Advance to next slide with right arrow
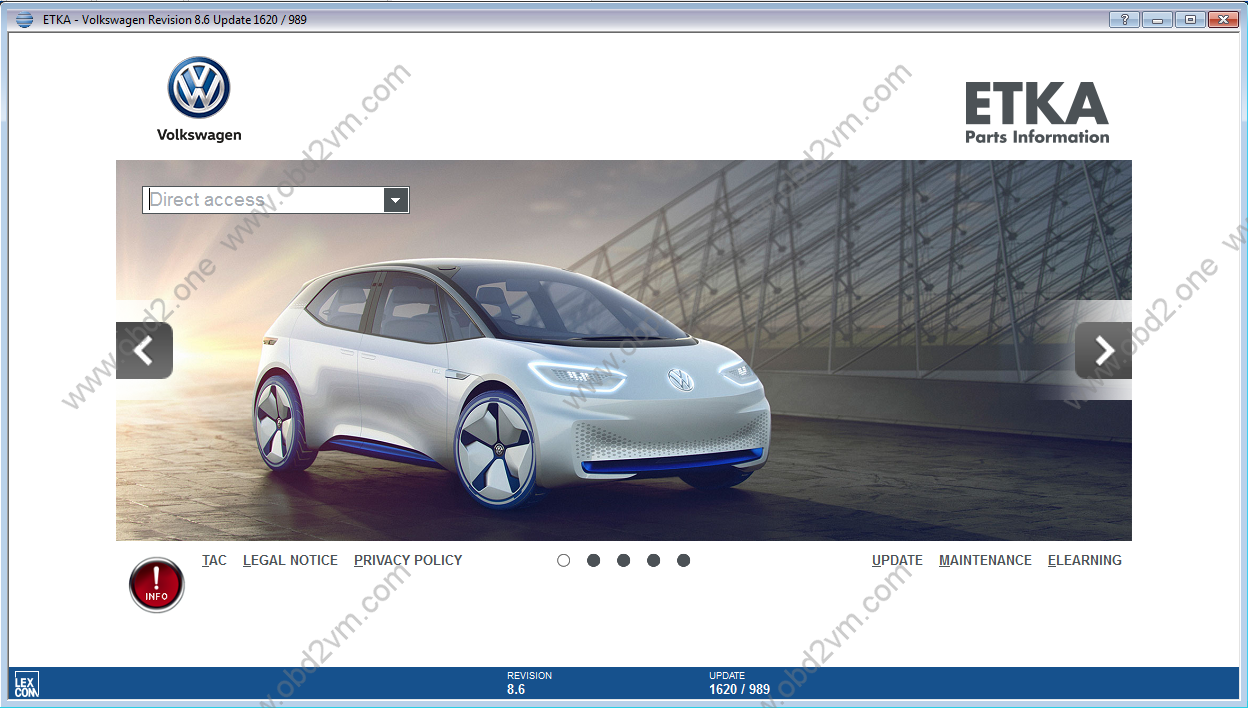 [x=1103, y=350]
